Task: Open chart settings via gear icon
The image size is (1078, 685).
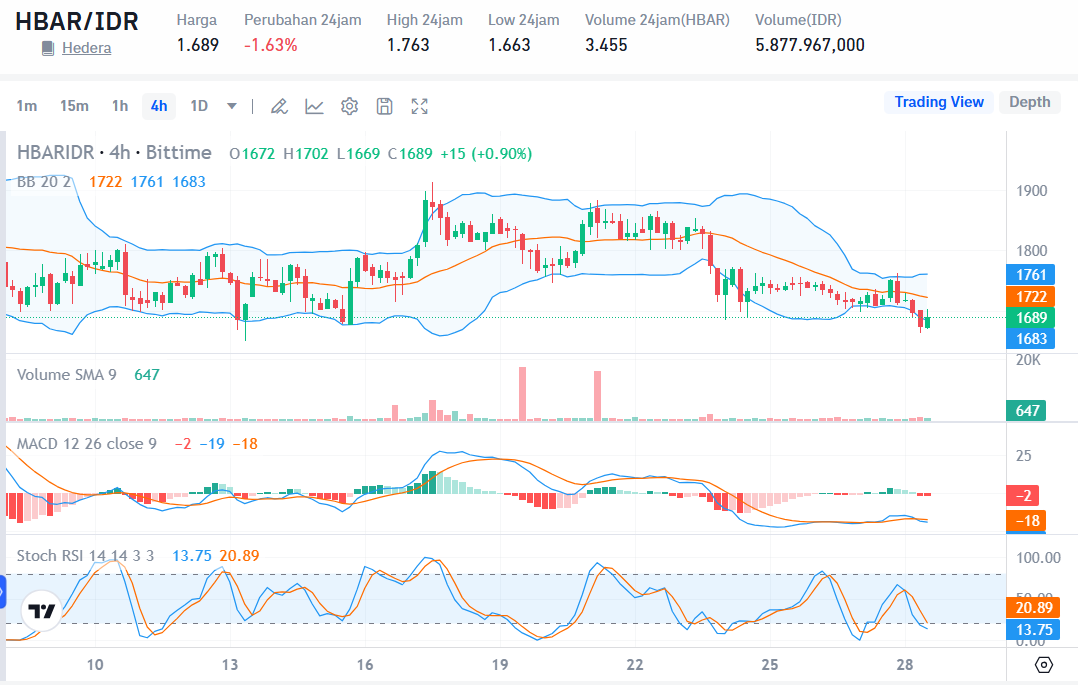Action: 349,105
